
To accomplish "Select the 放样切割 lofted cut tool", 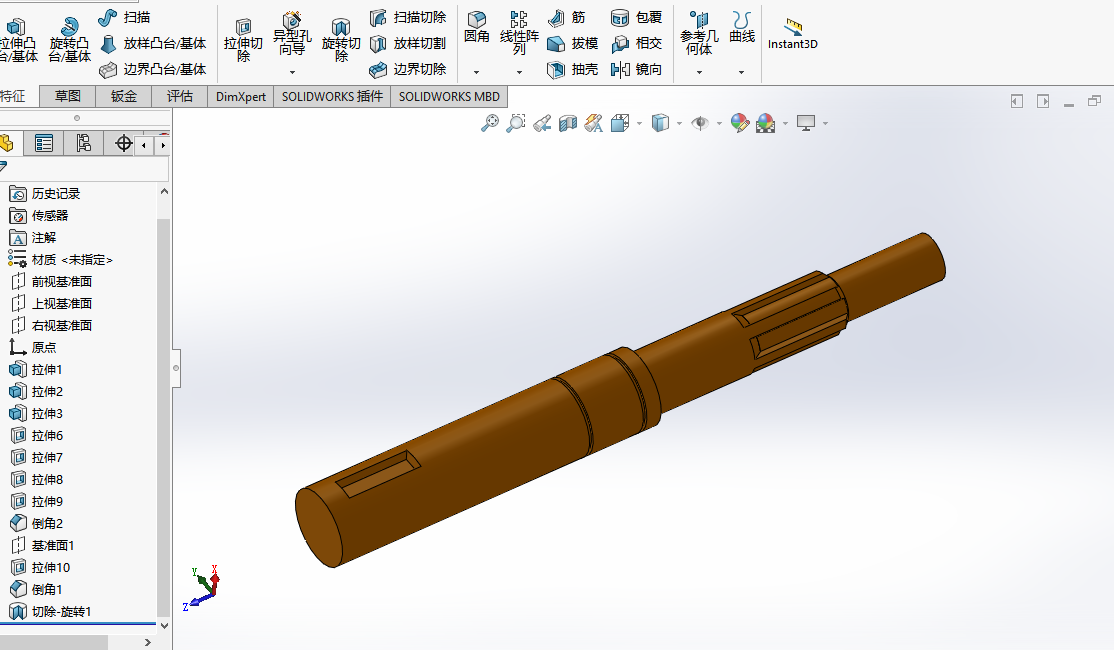I will [408, 43].
